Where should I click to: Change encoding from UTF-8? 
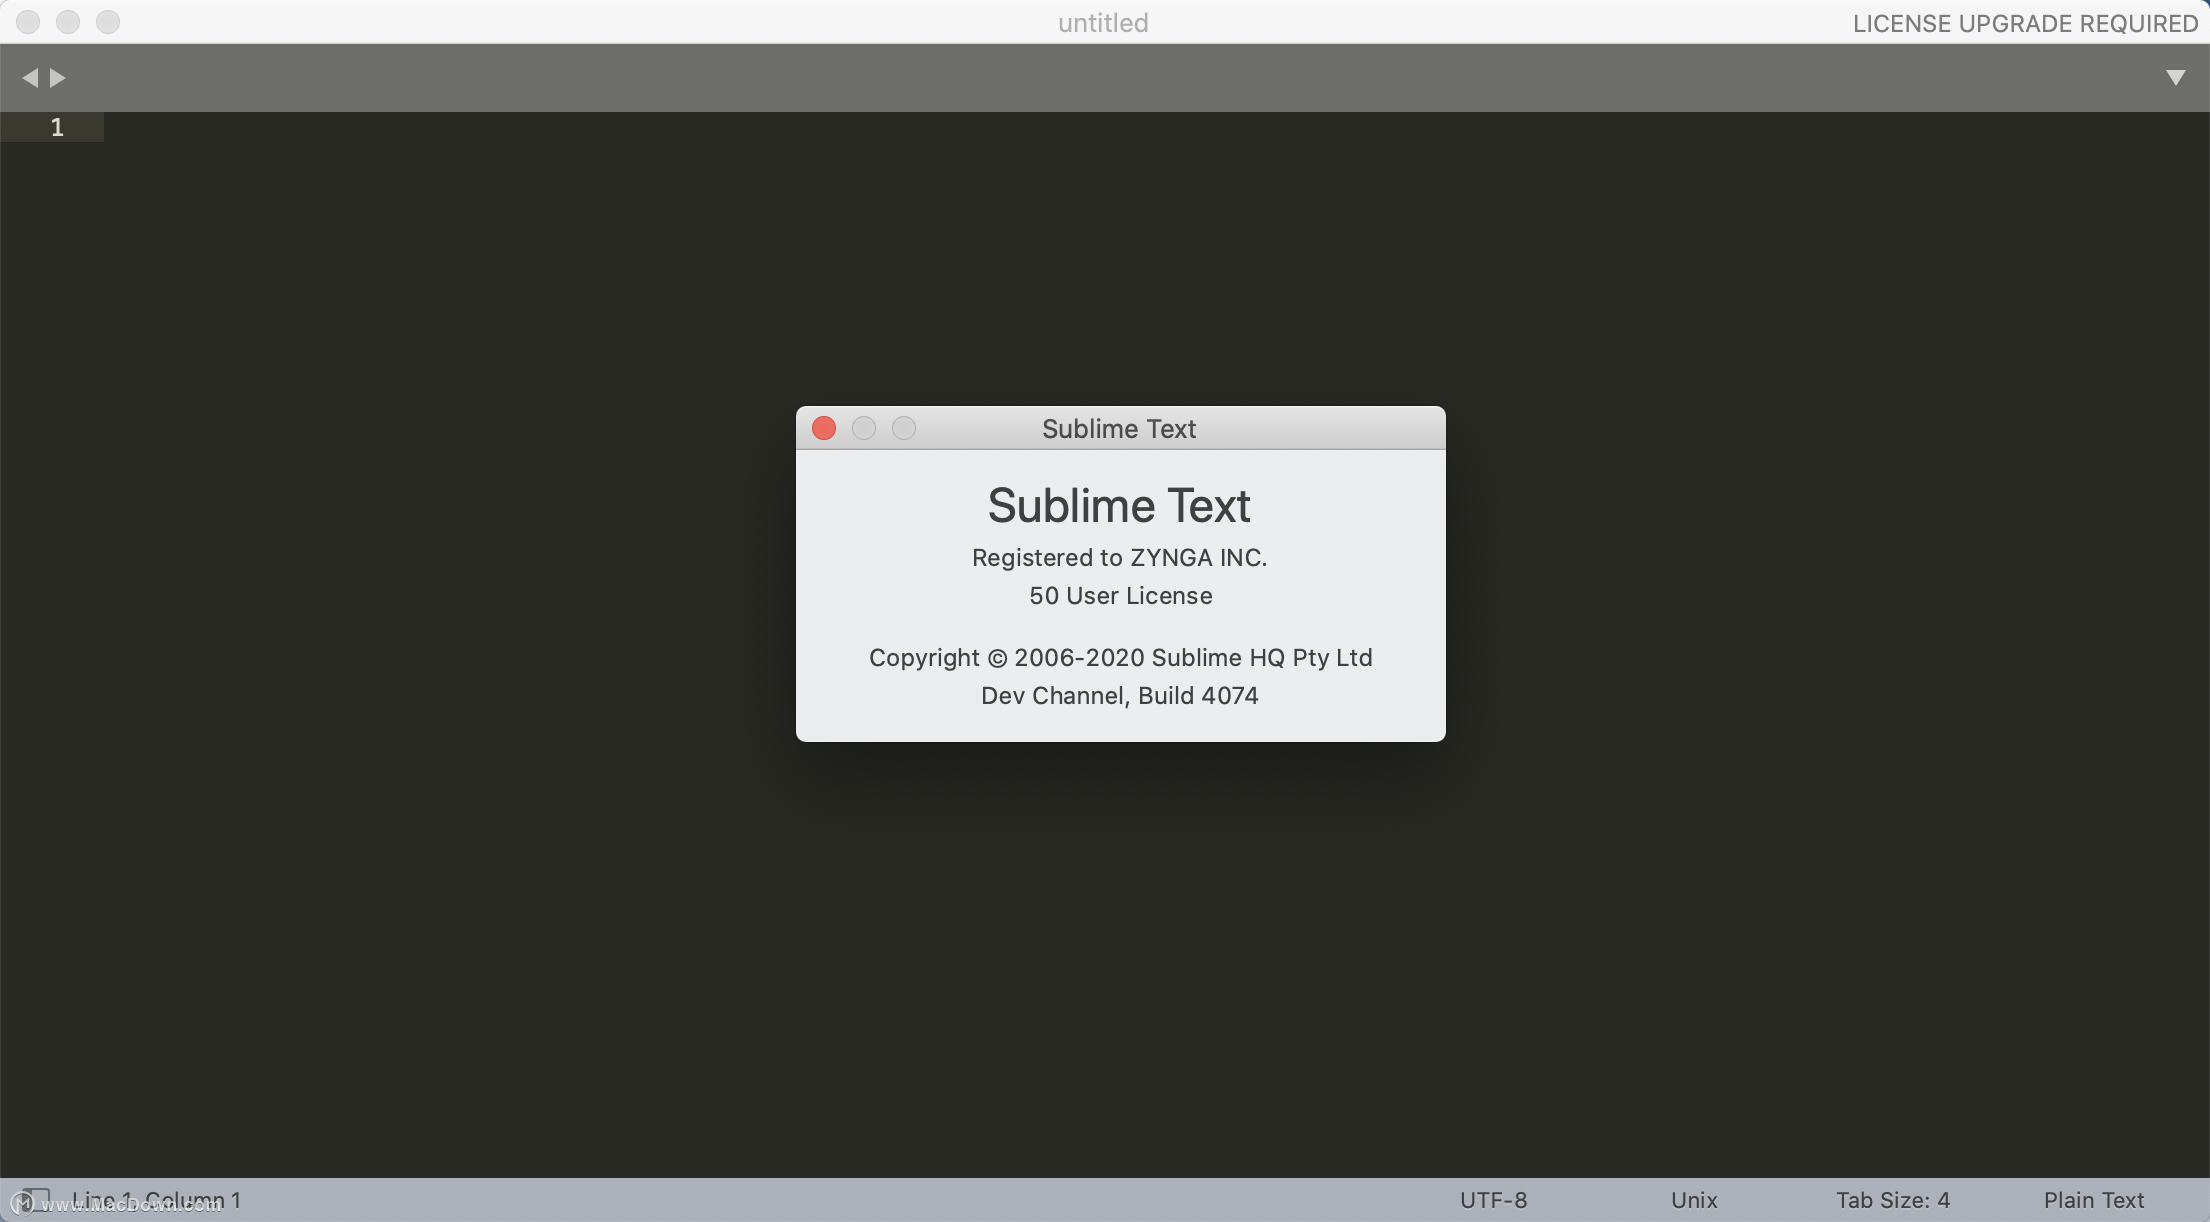1493,1199
